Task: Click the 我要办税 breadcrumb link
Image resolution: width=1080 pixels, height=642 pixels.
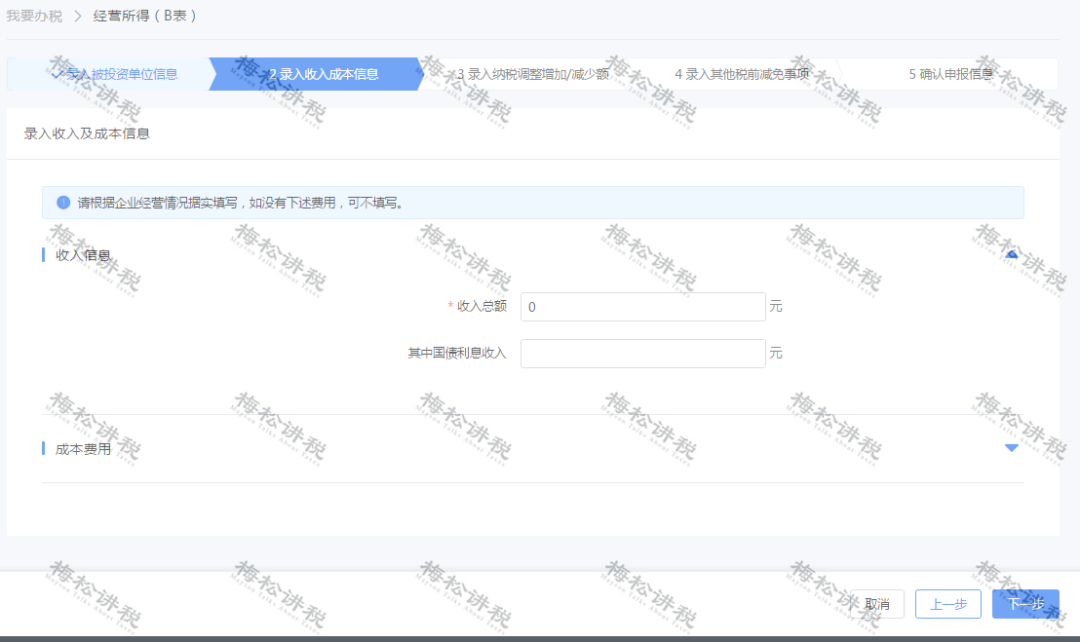Action: pos(34,16)
